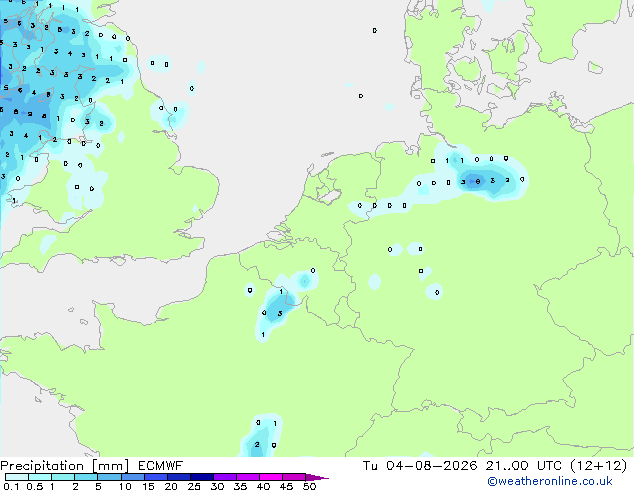Click the '21..00 UTC' time text
The width and height of the screenshot is (634, 490).
pos(524,466)
